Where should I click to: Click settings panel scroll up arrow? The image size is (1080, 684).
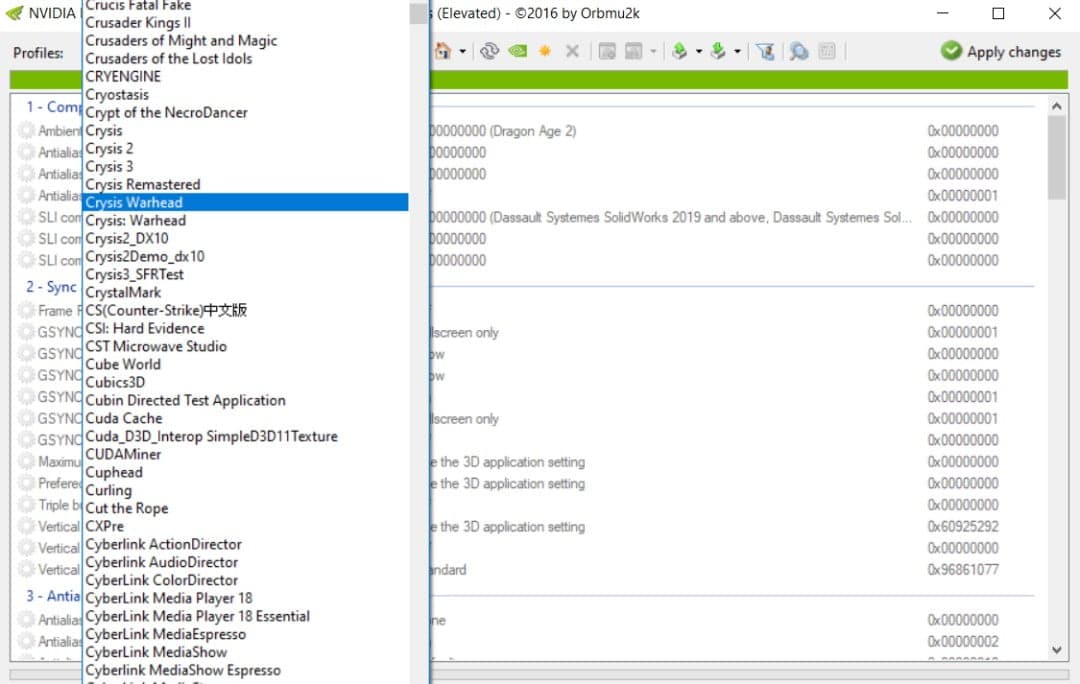tap(1057, 106)
